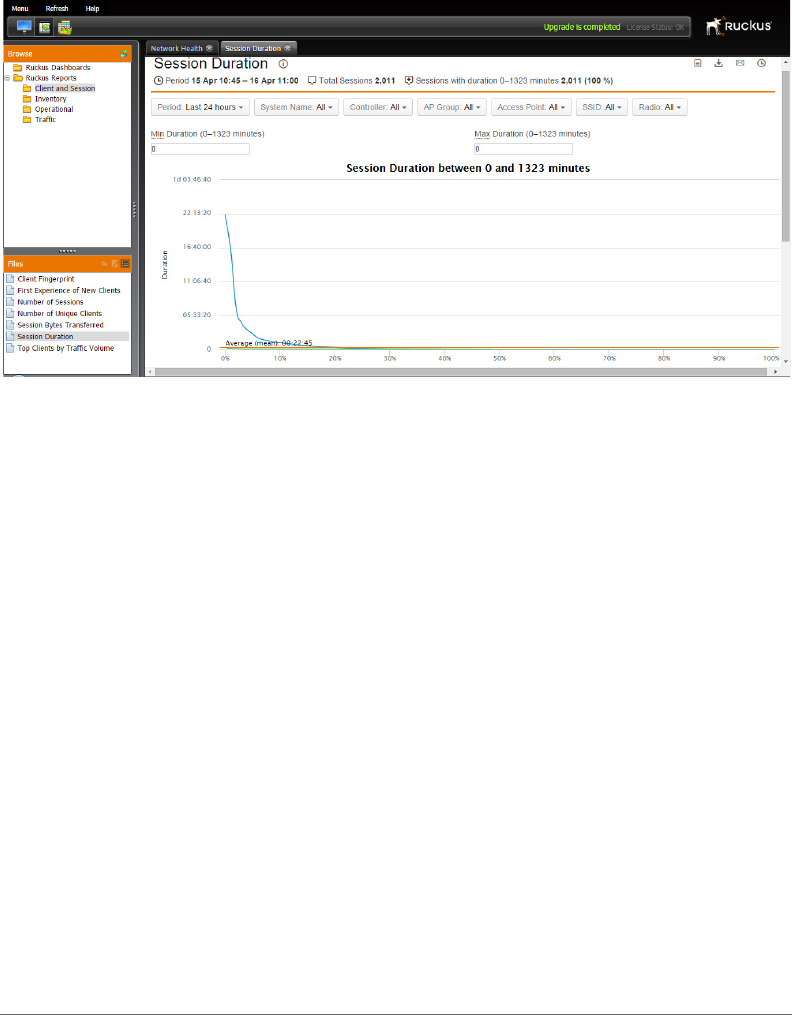
Task: Open First Experience of New Clients report
Action: point(69,291)
